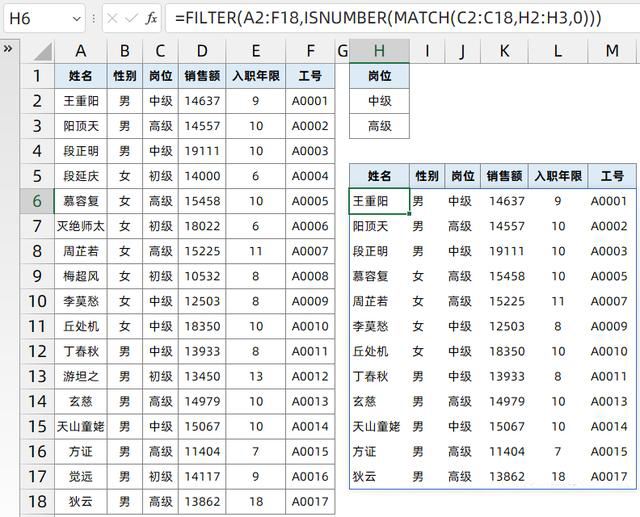Click source header cell 销售额 in column D
Screen dimensions: 640x517
point(203,76)
